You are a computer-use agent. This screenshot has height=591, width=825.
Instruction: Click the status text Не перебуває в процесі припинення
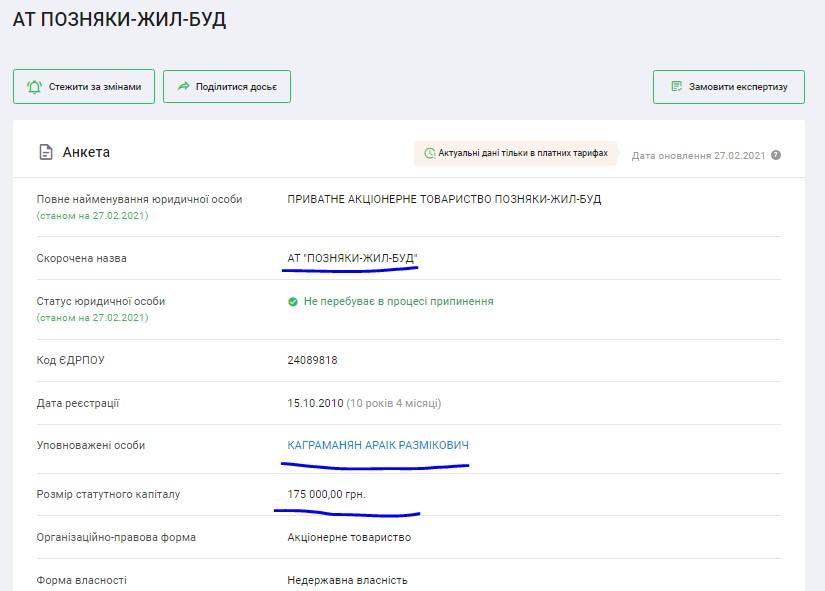pos(398,301)
